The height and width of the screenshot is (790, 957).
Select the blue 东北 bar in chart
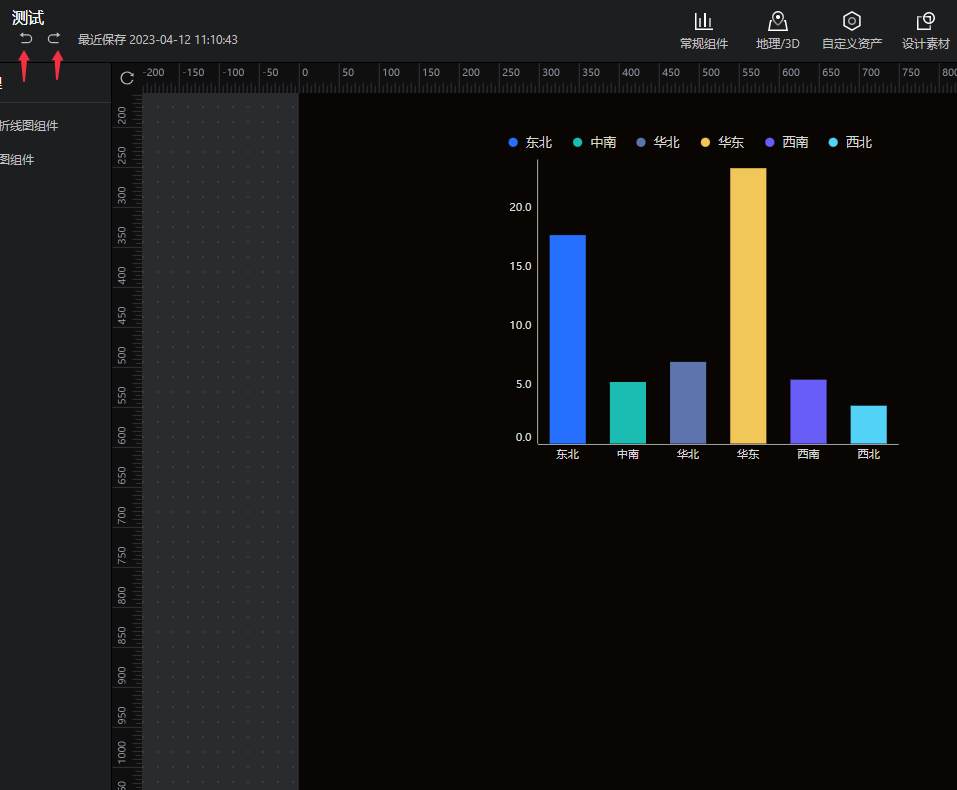567,339
